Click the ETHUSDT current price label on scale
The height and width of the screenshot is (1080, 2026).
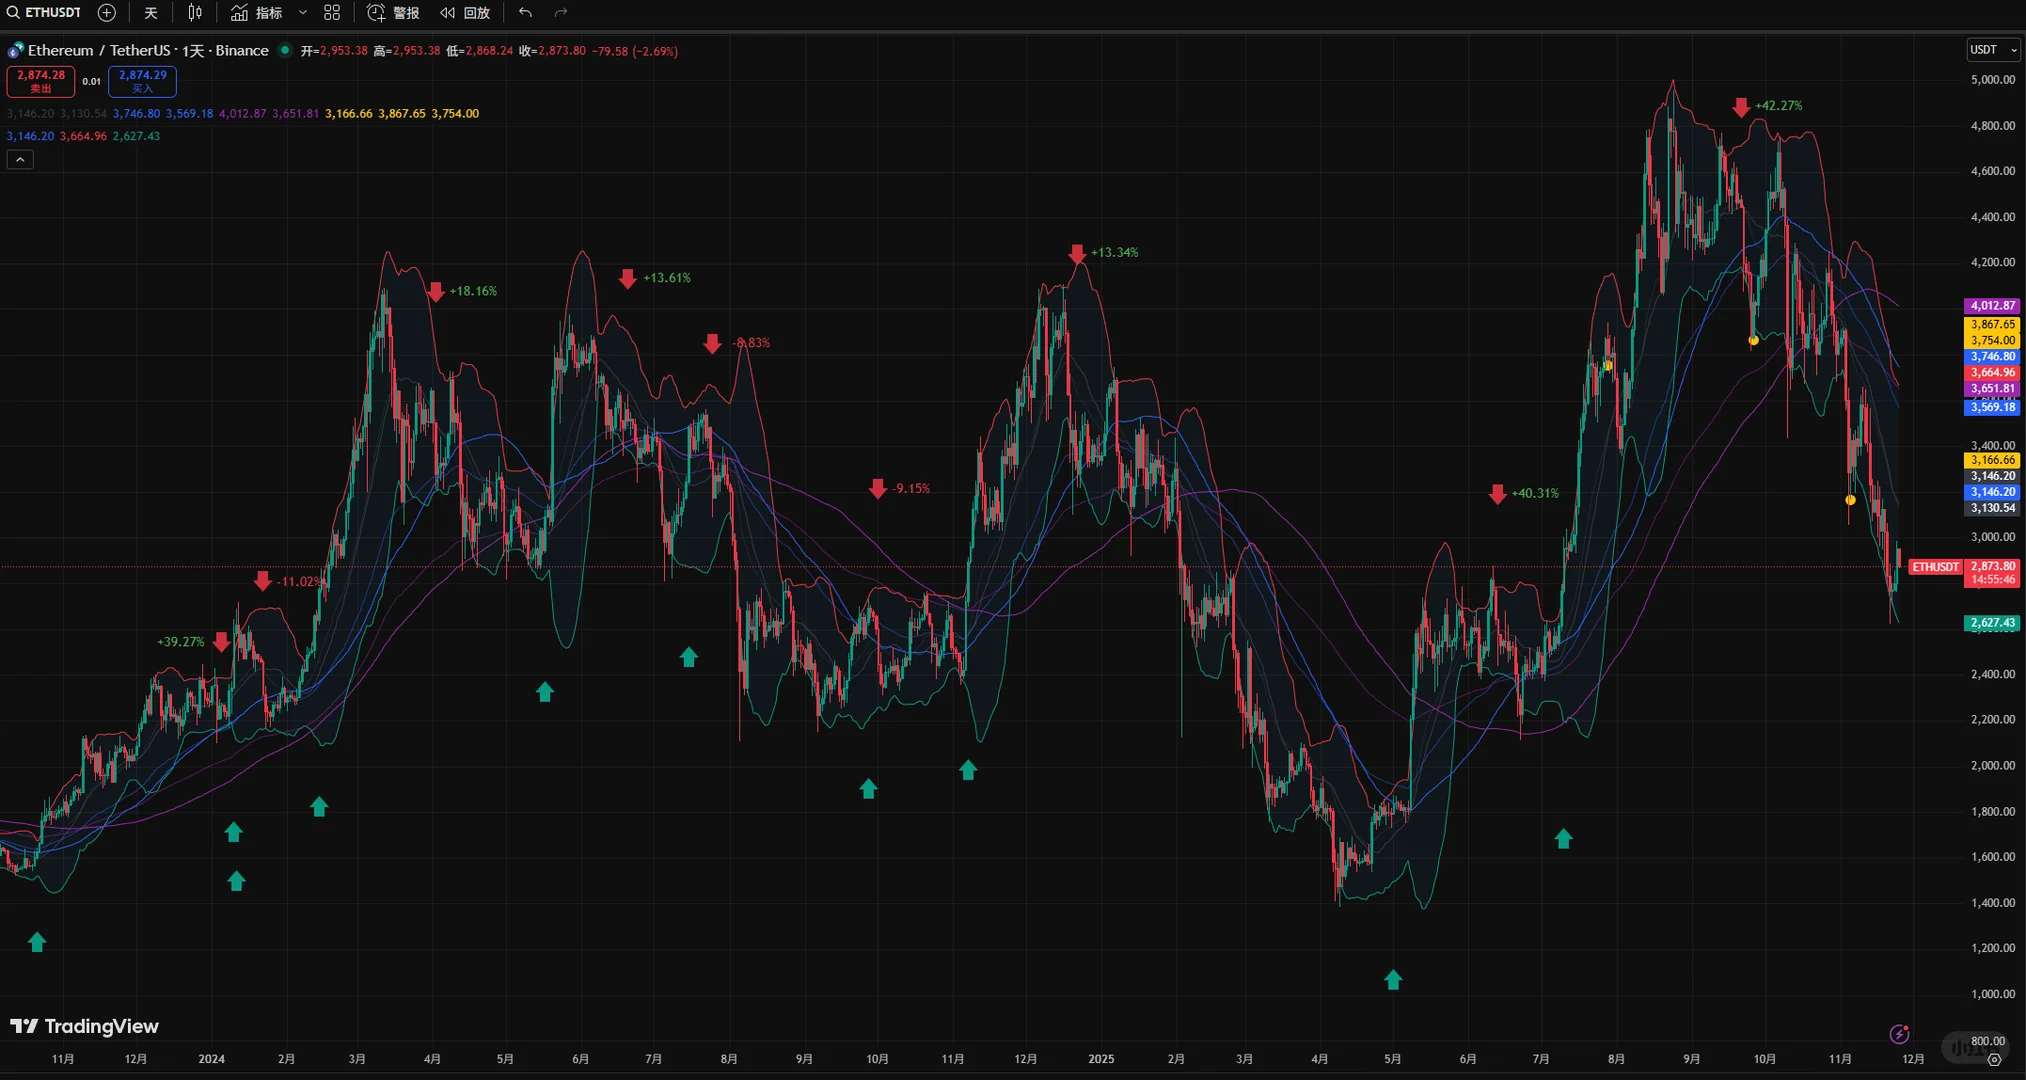(x=1935, y=567)
